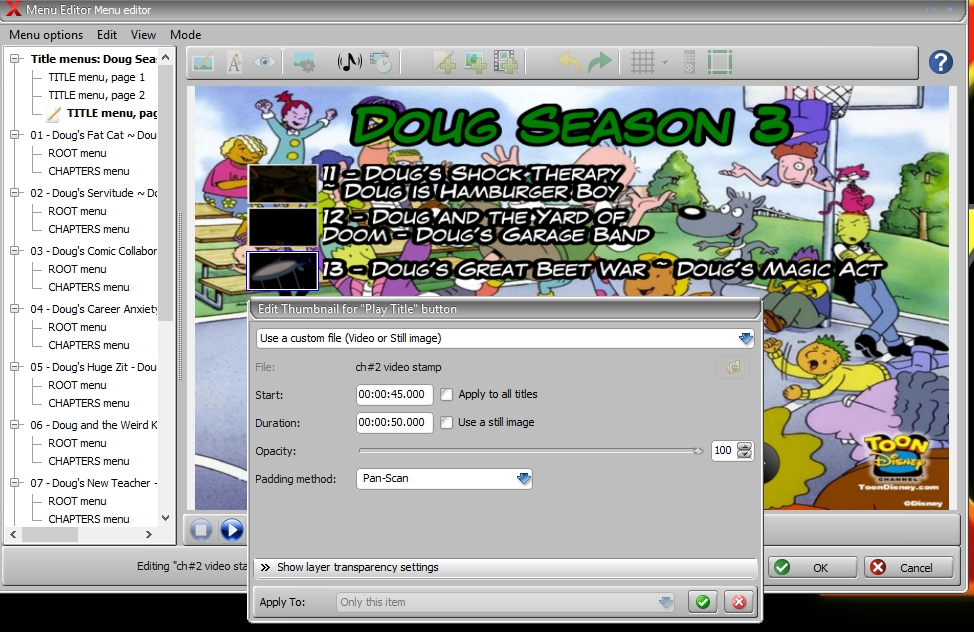The width and height of the screenshot is (974, 632).
Task: Open the Apply To dropdown
Action: click(505, 602)
